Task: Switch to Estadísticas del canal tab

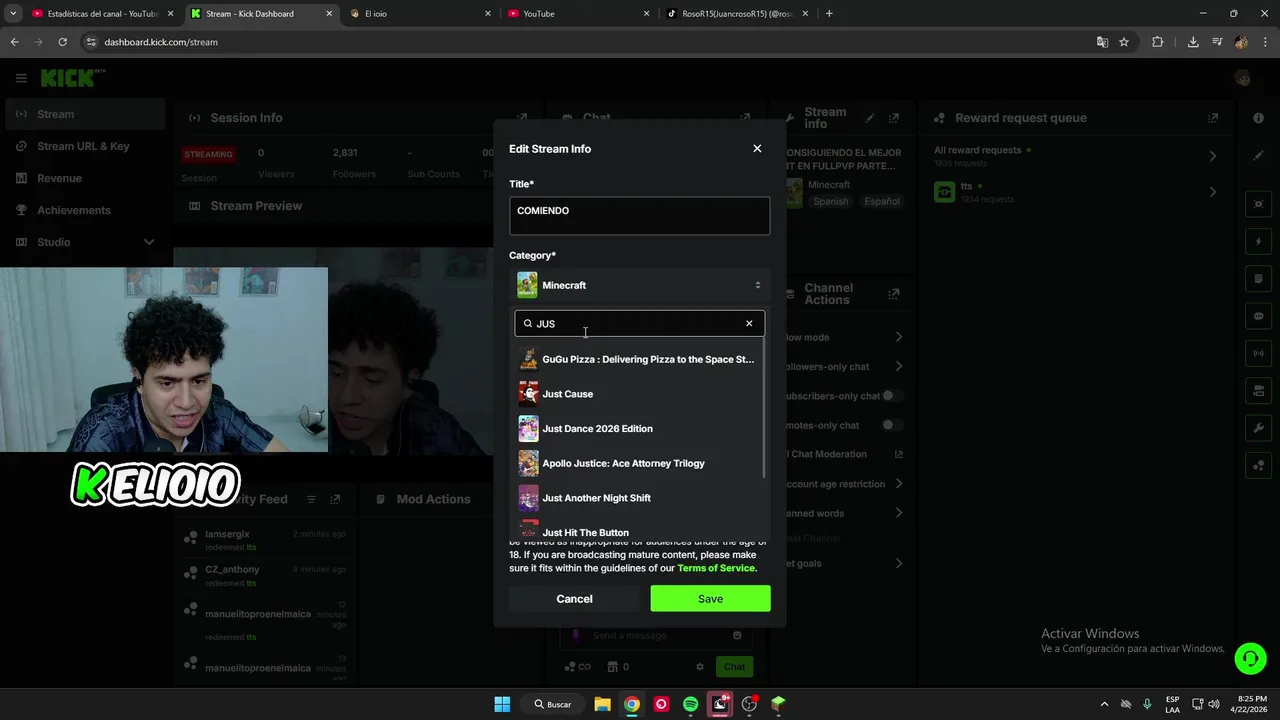Action: click(103, 14)
